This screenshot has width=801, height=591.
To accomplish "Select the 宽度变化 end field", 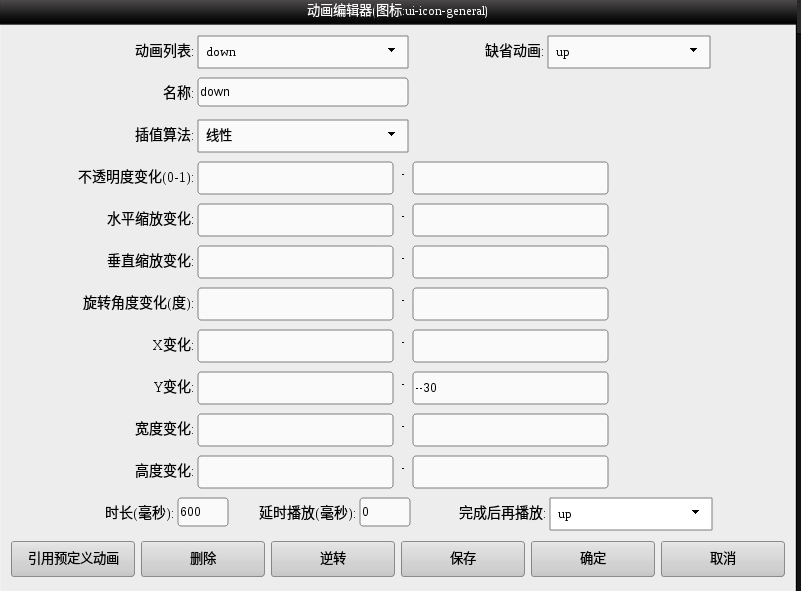I will click(x=510, y=430).
